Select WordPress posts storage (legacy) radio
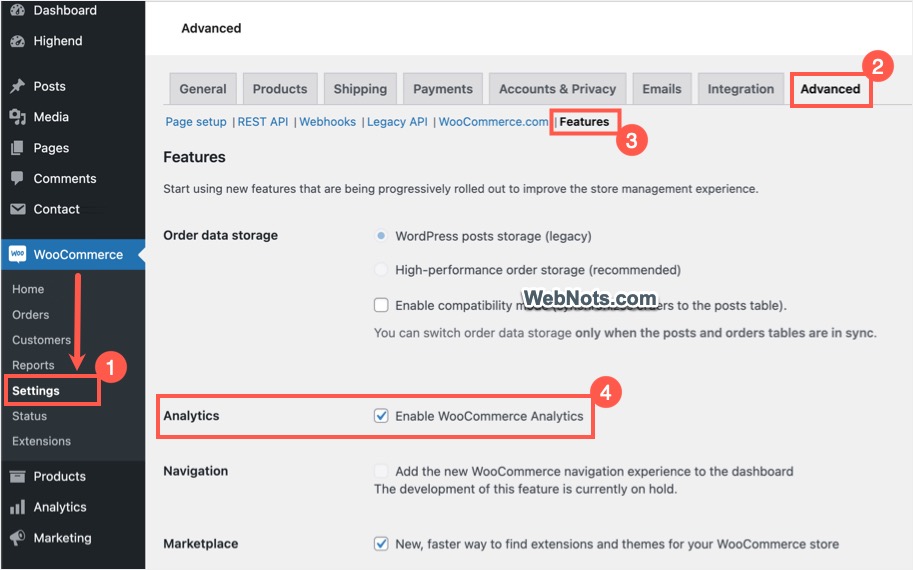Image resolution: width=913 pixels, height=570 pixels. [381, 236]
